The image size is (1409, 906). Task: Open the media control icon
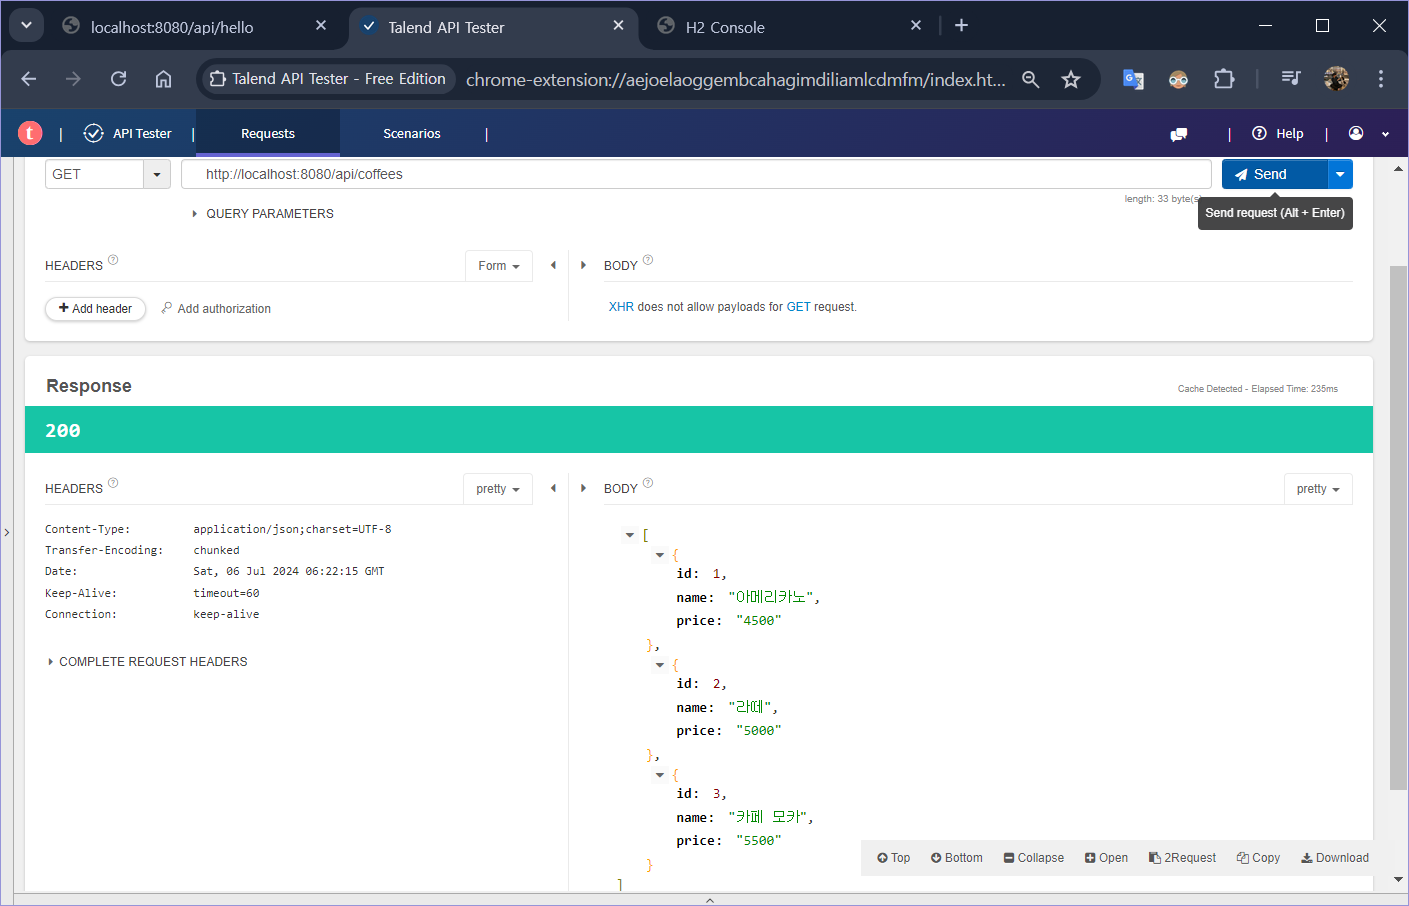coord(1291,79)
